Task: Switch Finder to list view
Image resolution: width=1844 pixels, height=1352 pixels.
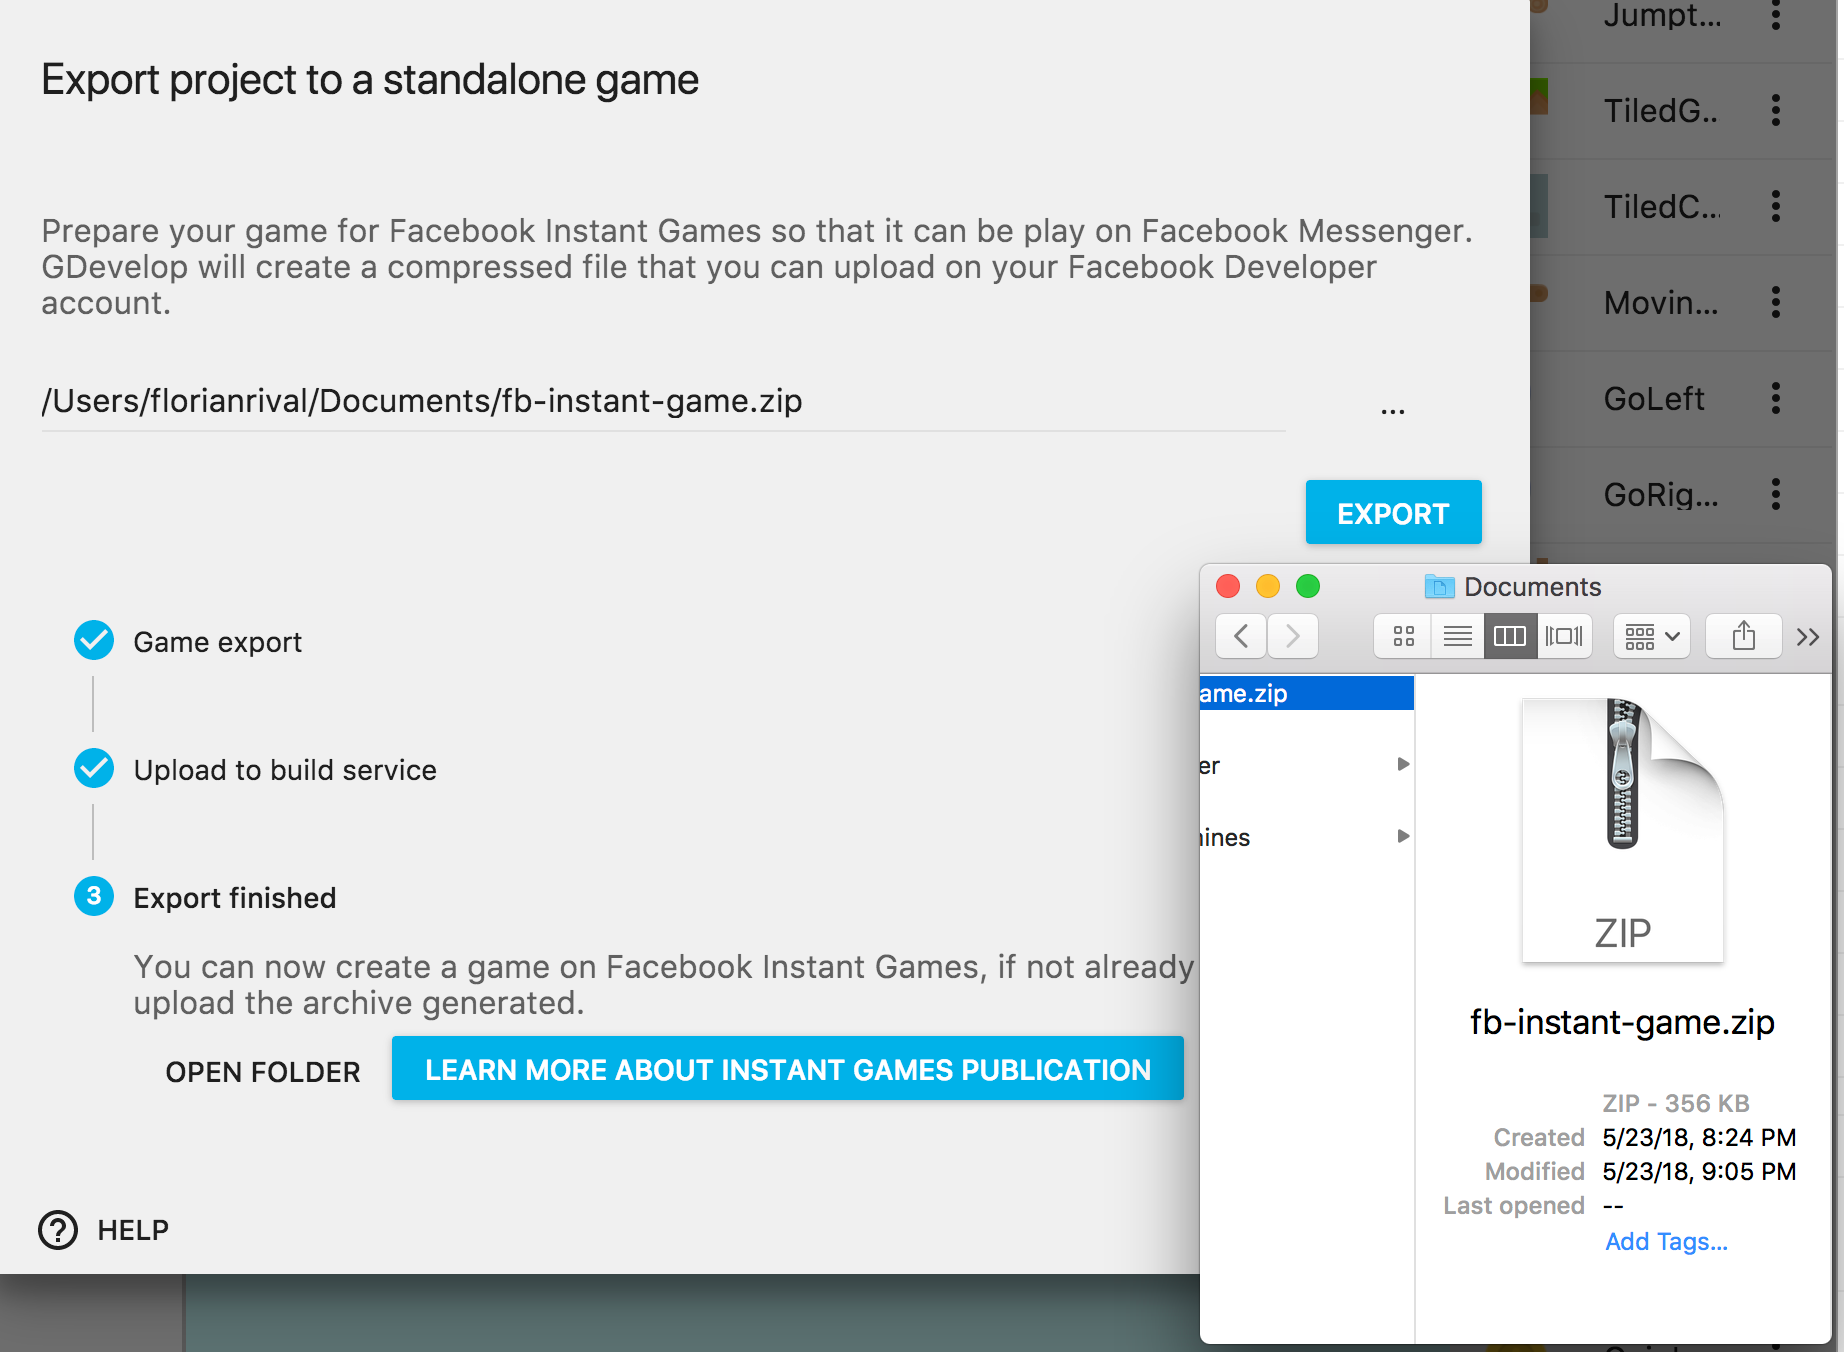Action: pyautogui.click(x=1457, y=636)
